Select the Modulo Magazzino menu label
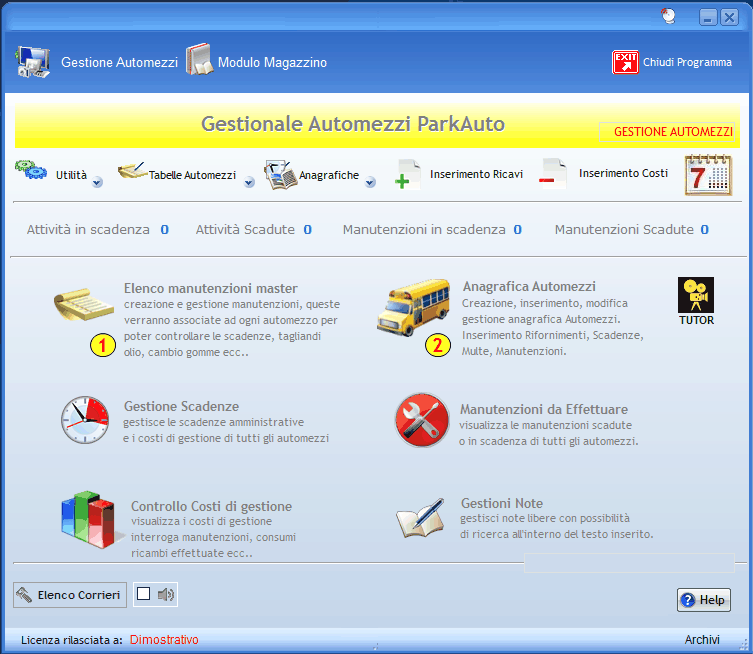 click(272, 62)
